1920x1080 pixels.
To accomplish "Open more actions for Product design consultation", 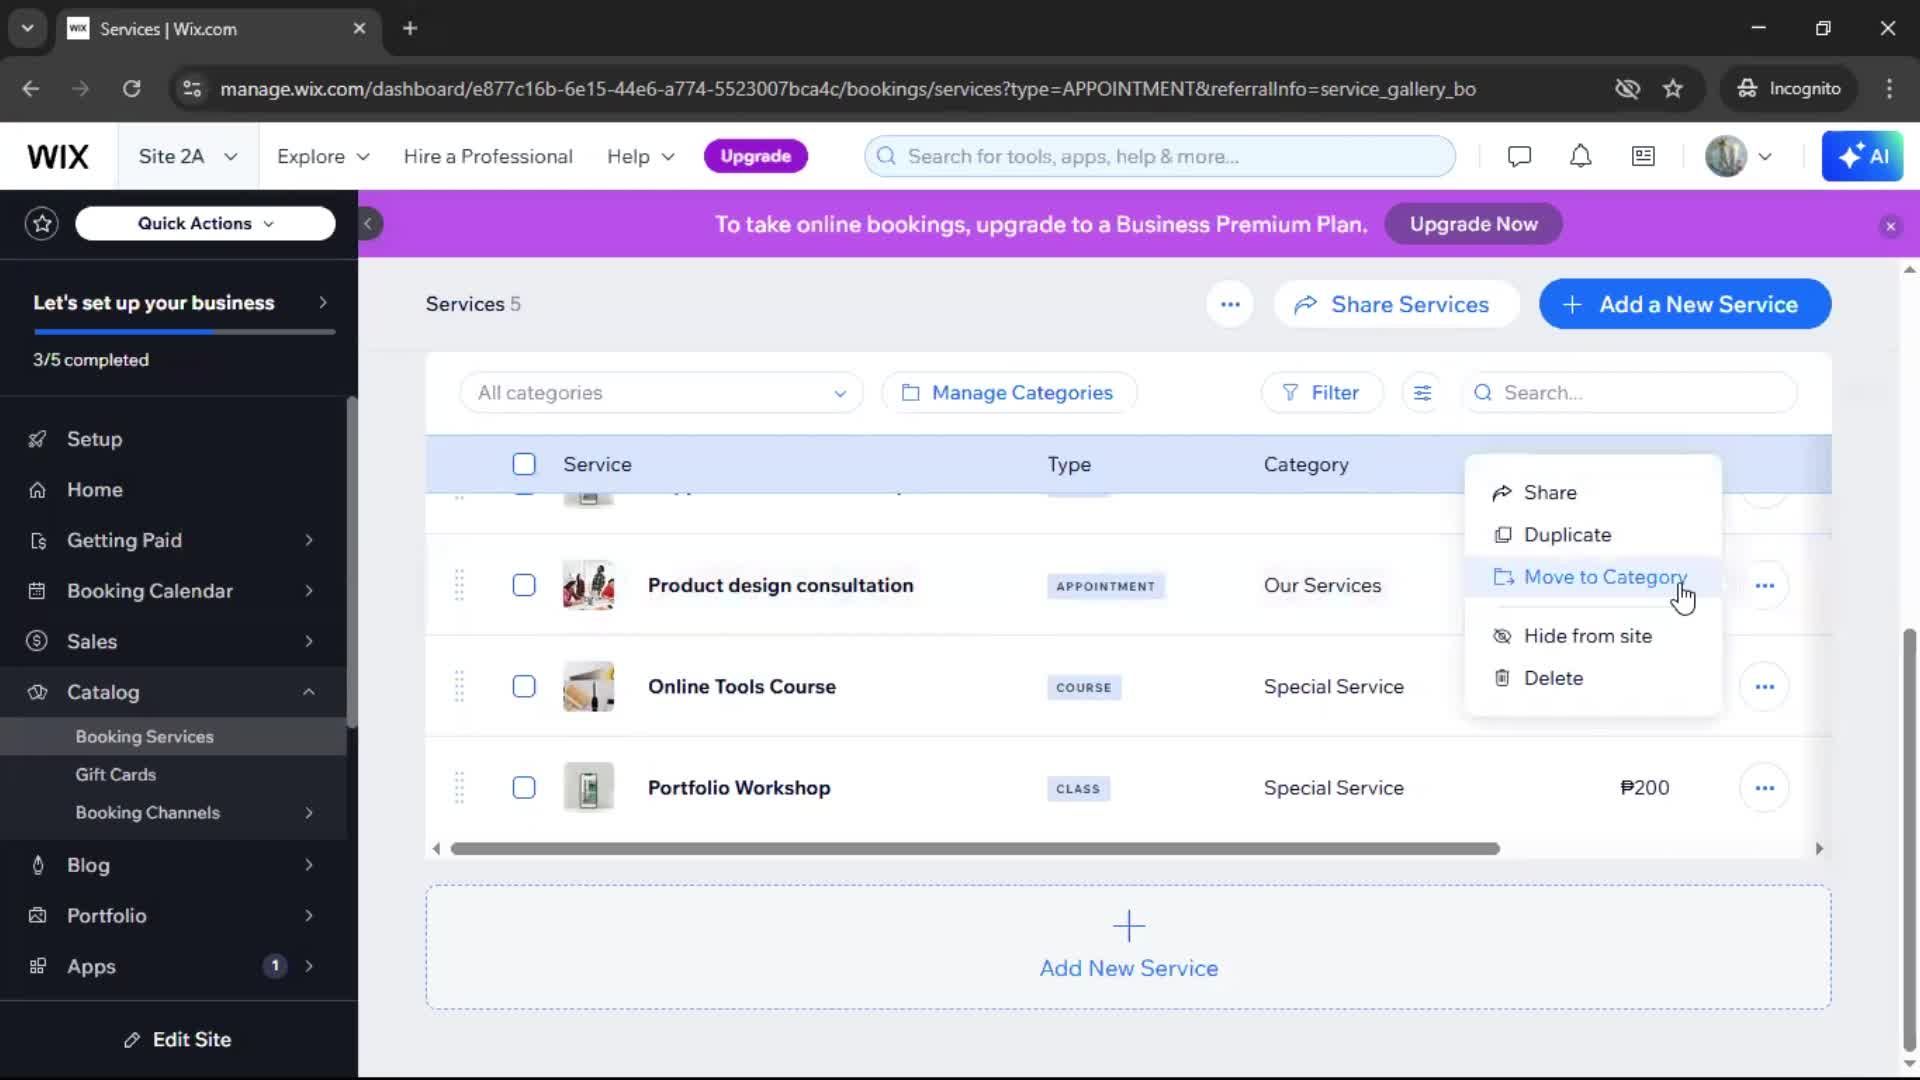I will [1764, 586].
